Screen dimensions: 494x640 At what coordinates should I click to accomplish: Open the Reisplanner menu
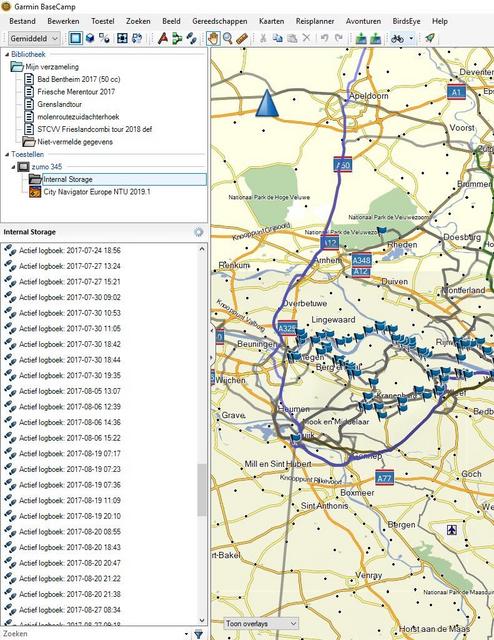315,21
